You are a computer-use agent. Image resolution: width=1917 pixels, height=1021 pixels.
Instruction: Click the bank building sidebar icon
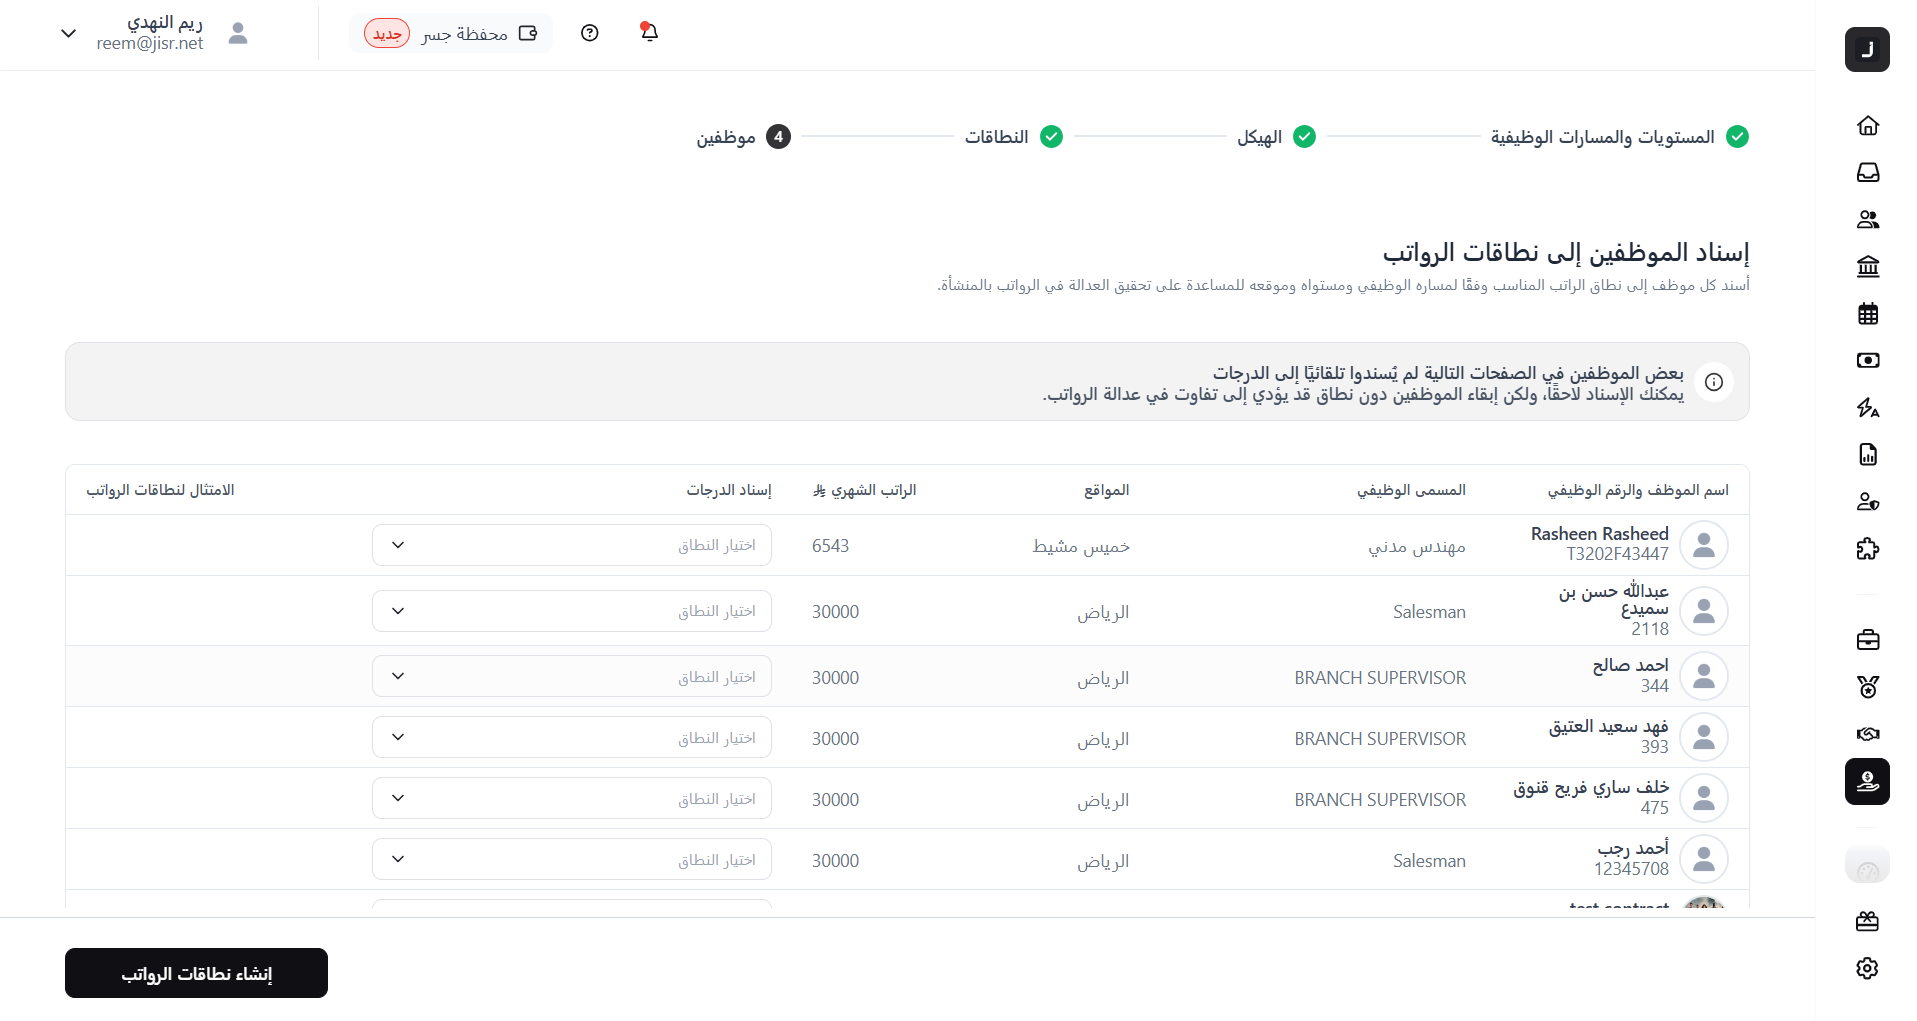tap(1867, 267)
